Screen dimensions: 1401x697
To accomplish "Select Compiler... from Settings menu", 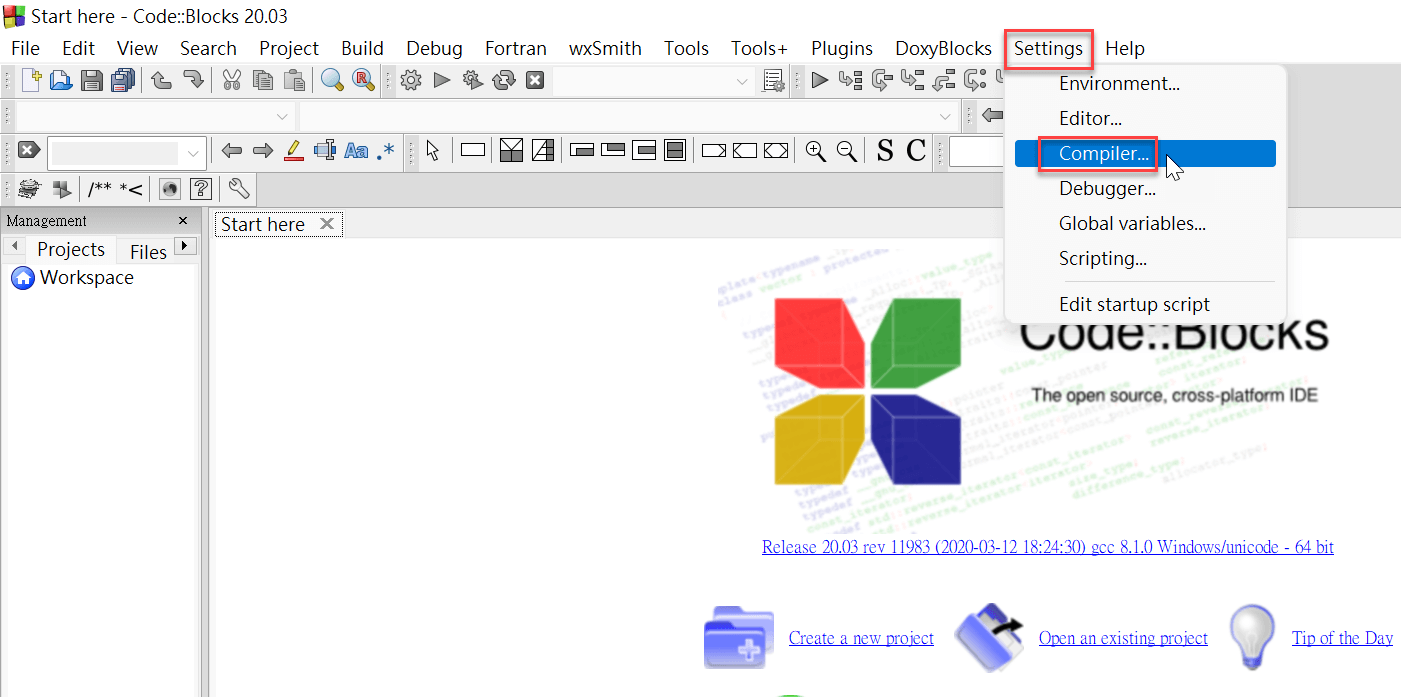I will (1145, 153).
